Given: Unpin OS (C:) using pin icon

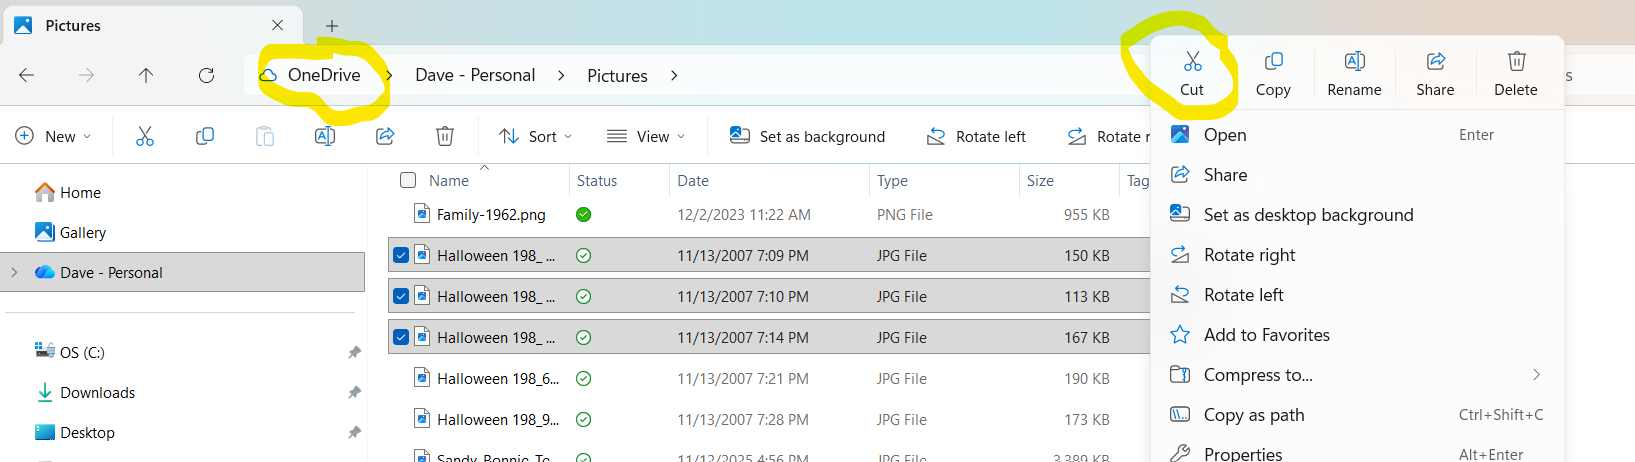Looking at the screenshot, I should click(354, 352).
